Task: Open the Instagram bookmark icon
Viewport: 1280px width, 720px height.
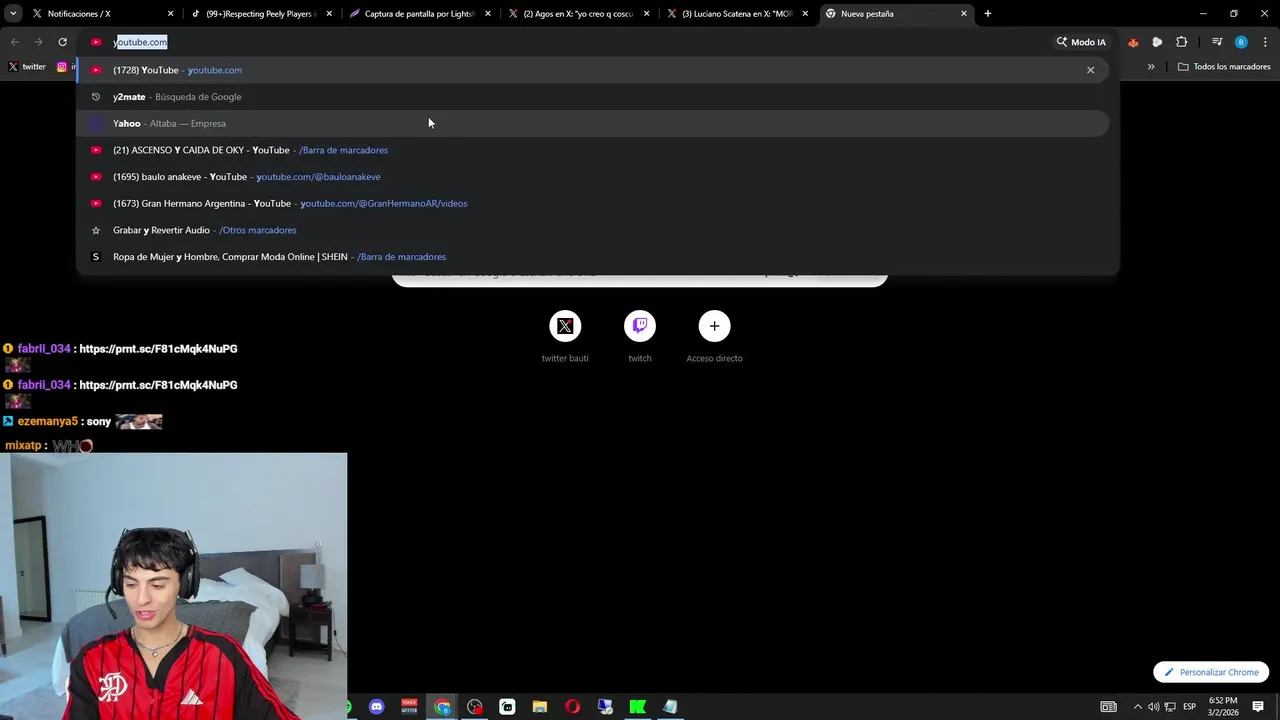Action: coord(62,67)
